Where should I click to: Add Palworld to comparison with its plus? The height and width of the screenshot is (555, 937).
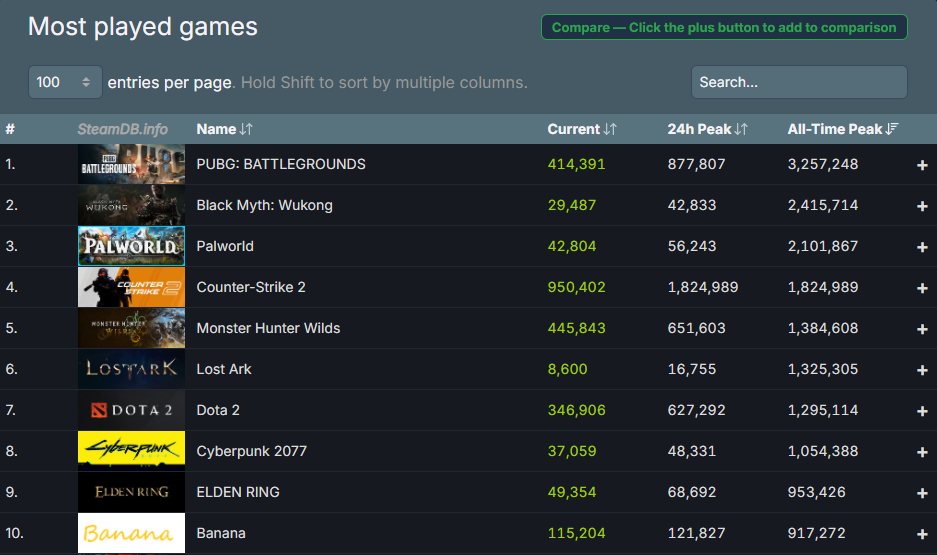click(922, 247)
